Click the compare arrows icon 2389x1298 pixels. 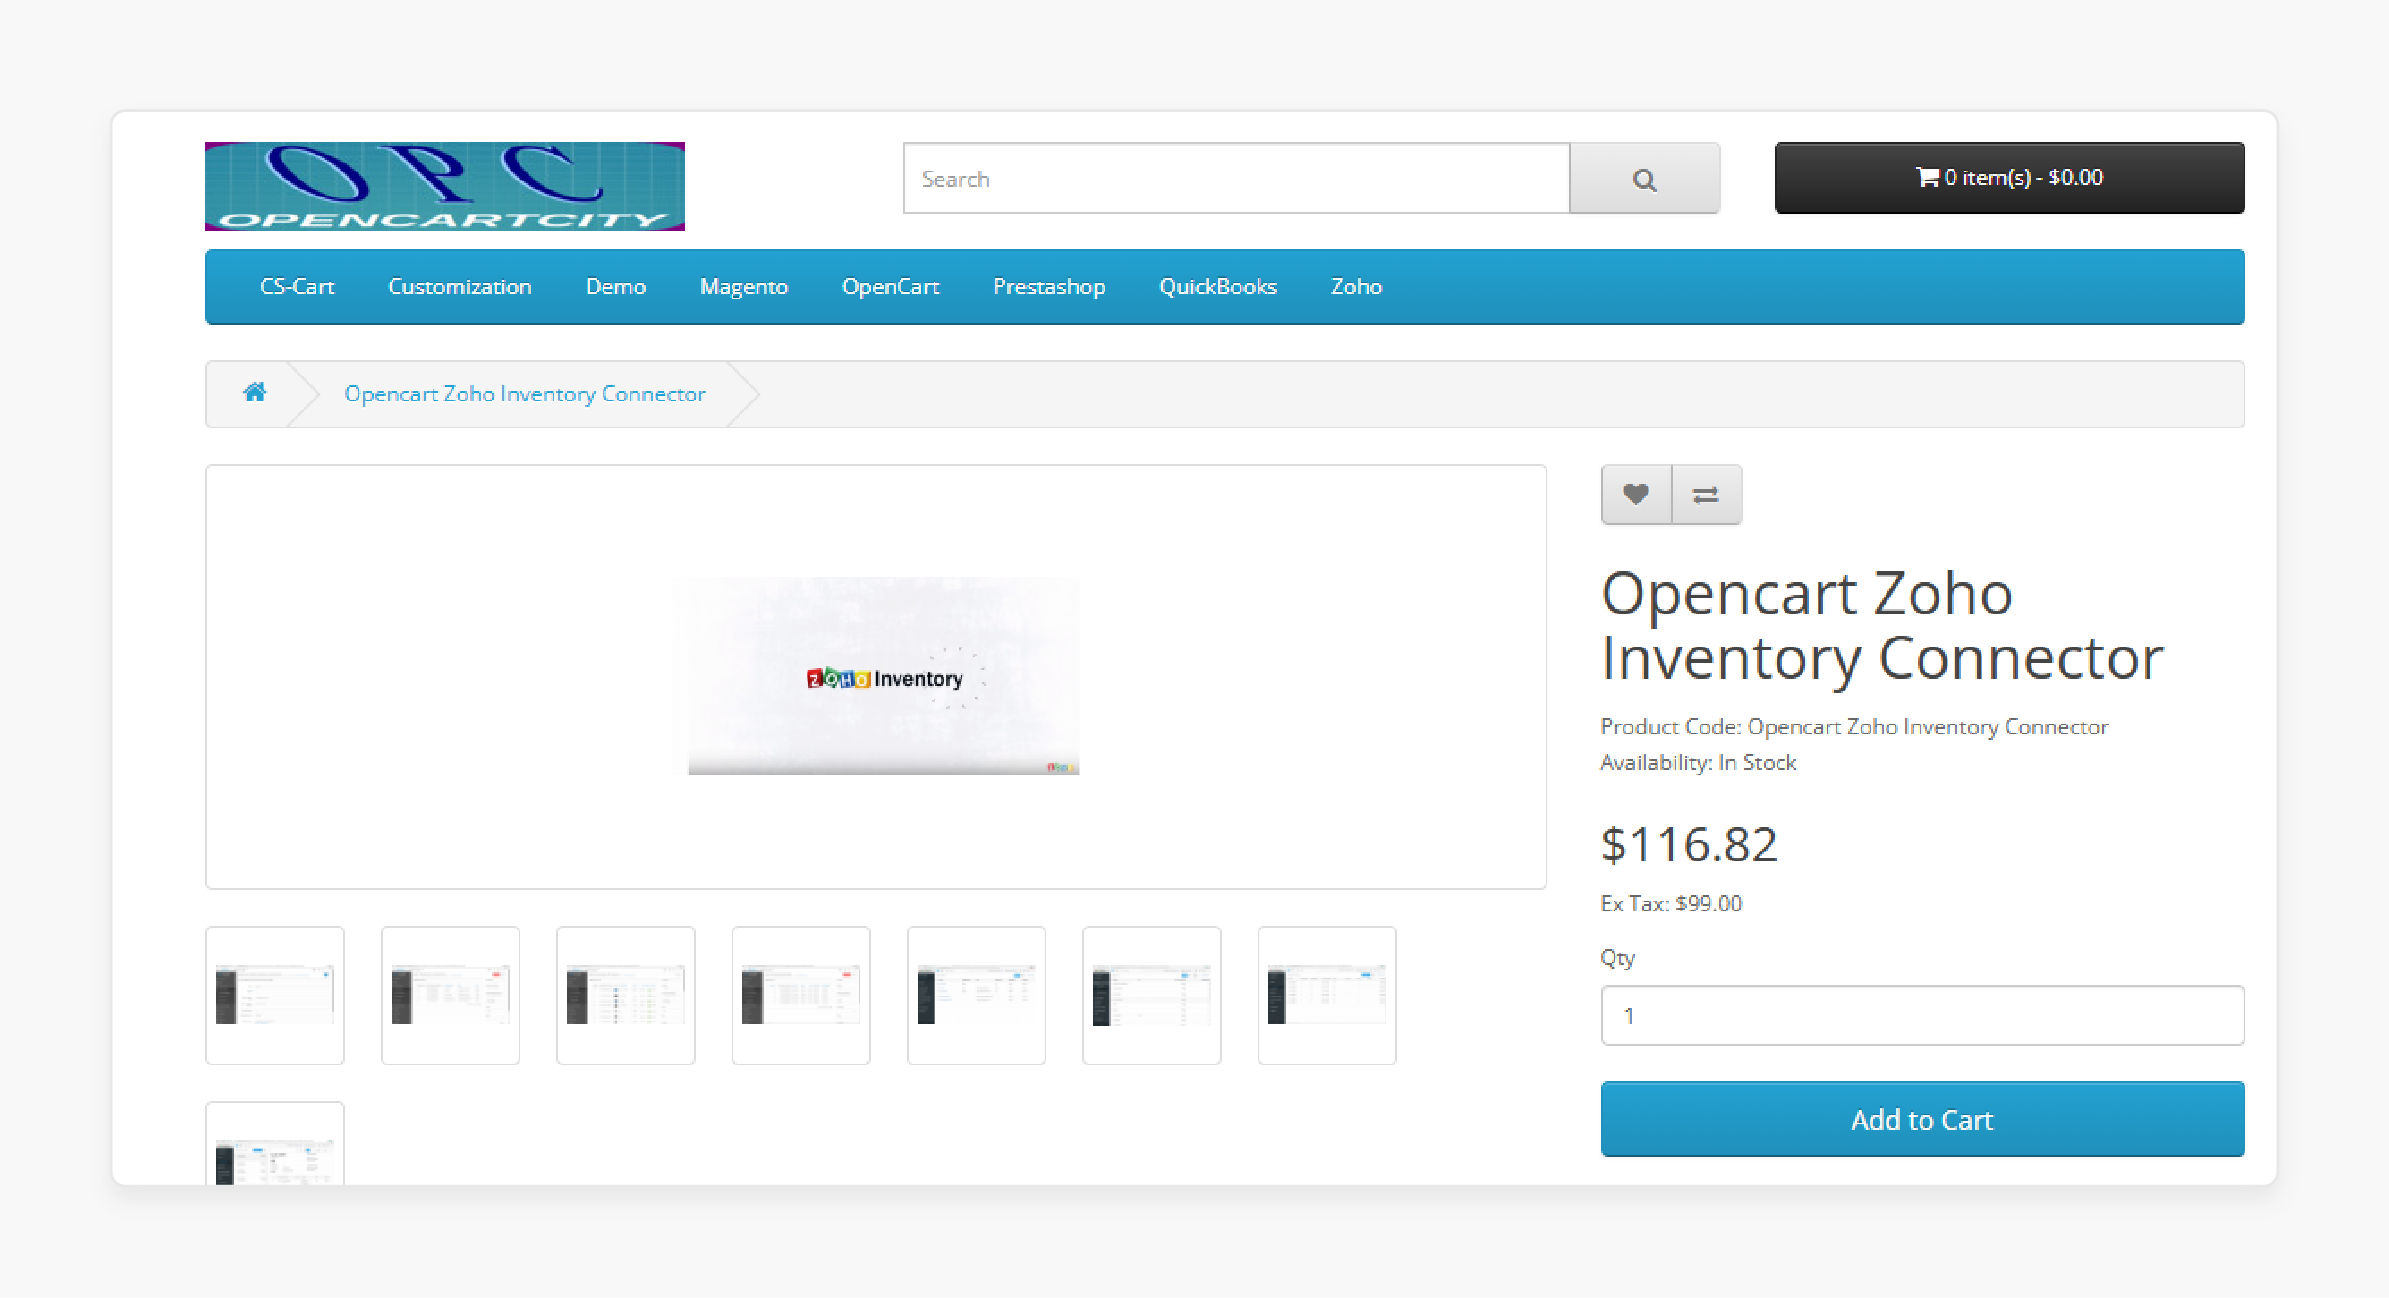click(x=1706, y=494)
